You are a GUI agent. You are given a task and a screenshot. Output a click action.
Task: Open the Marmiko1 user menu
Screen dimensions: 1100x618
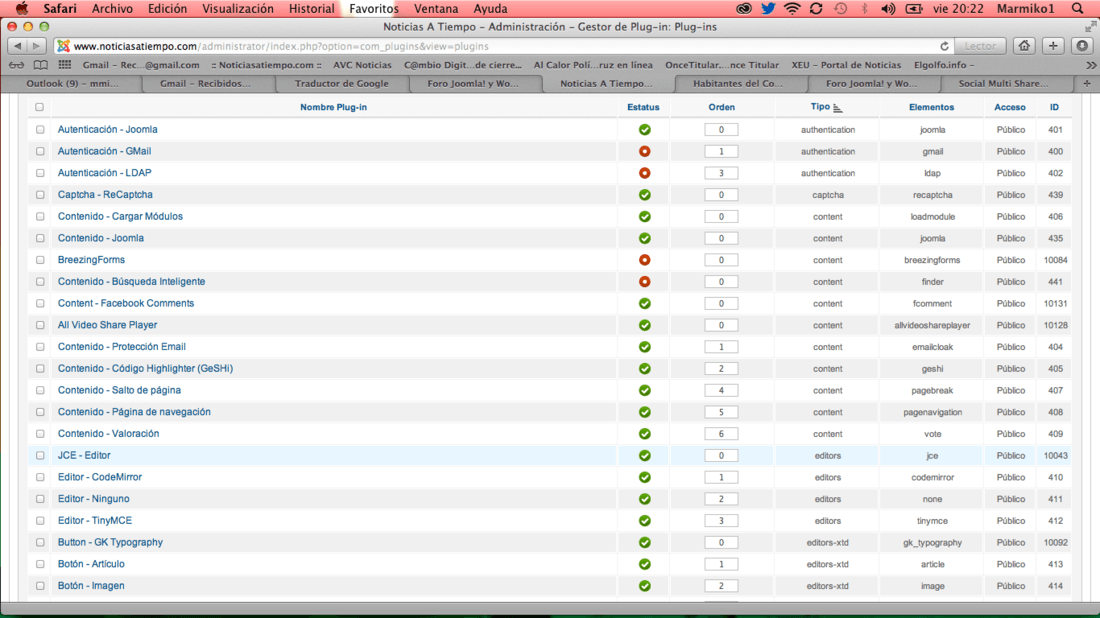point(1025,8)
